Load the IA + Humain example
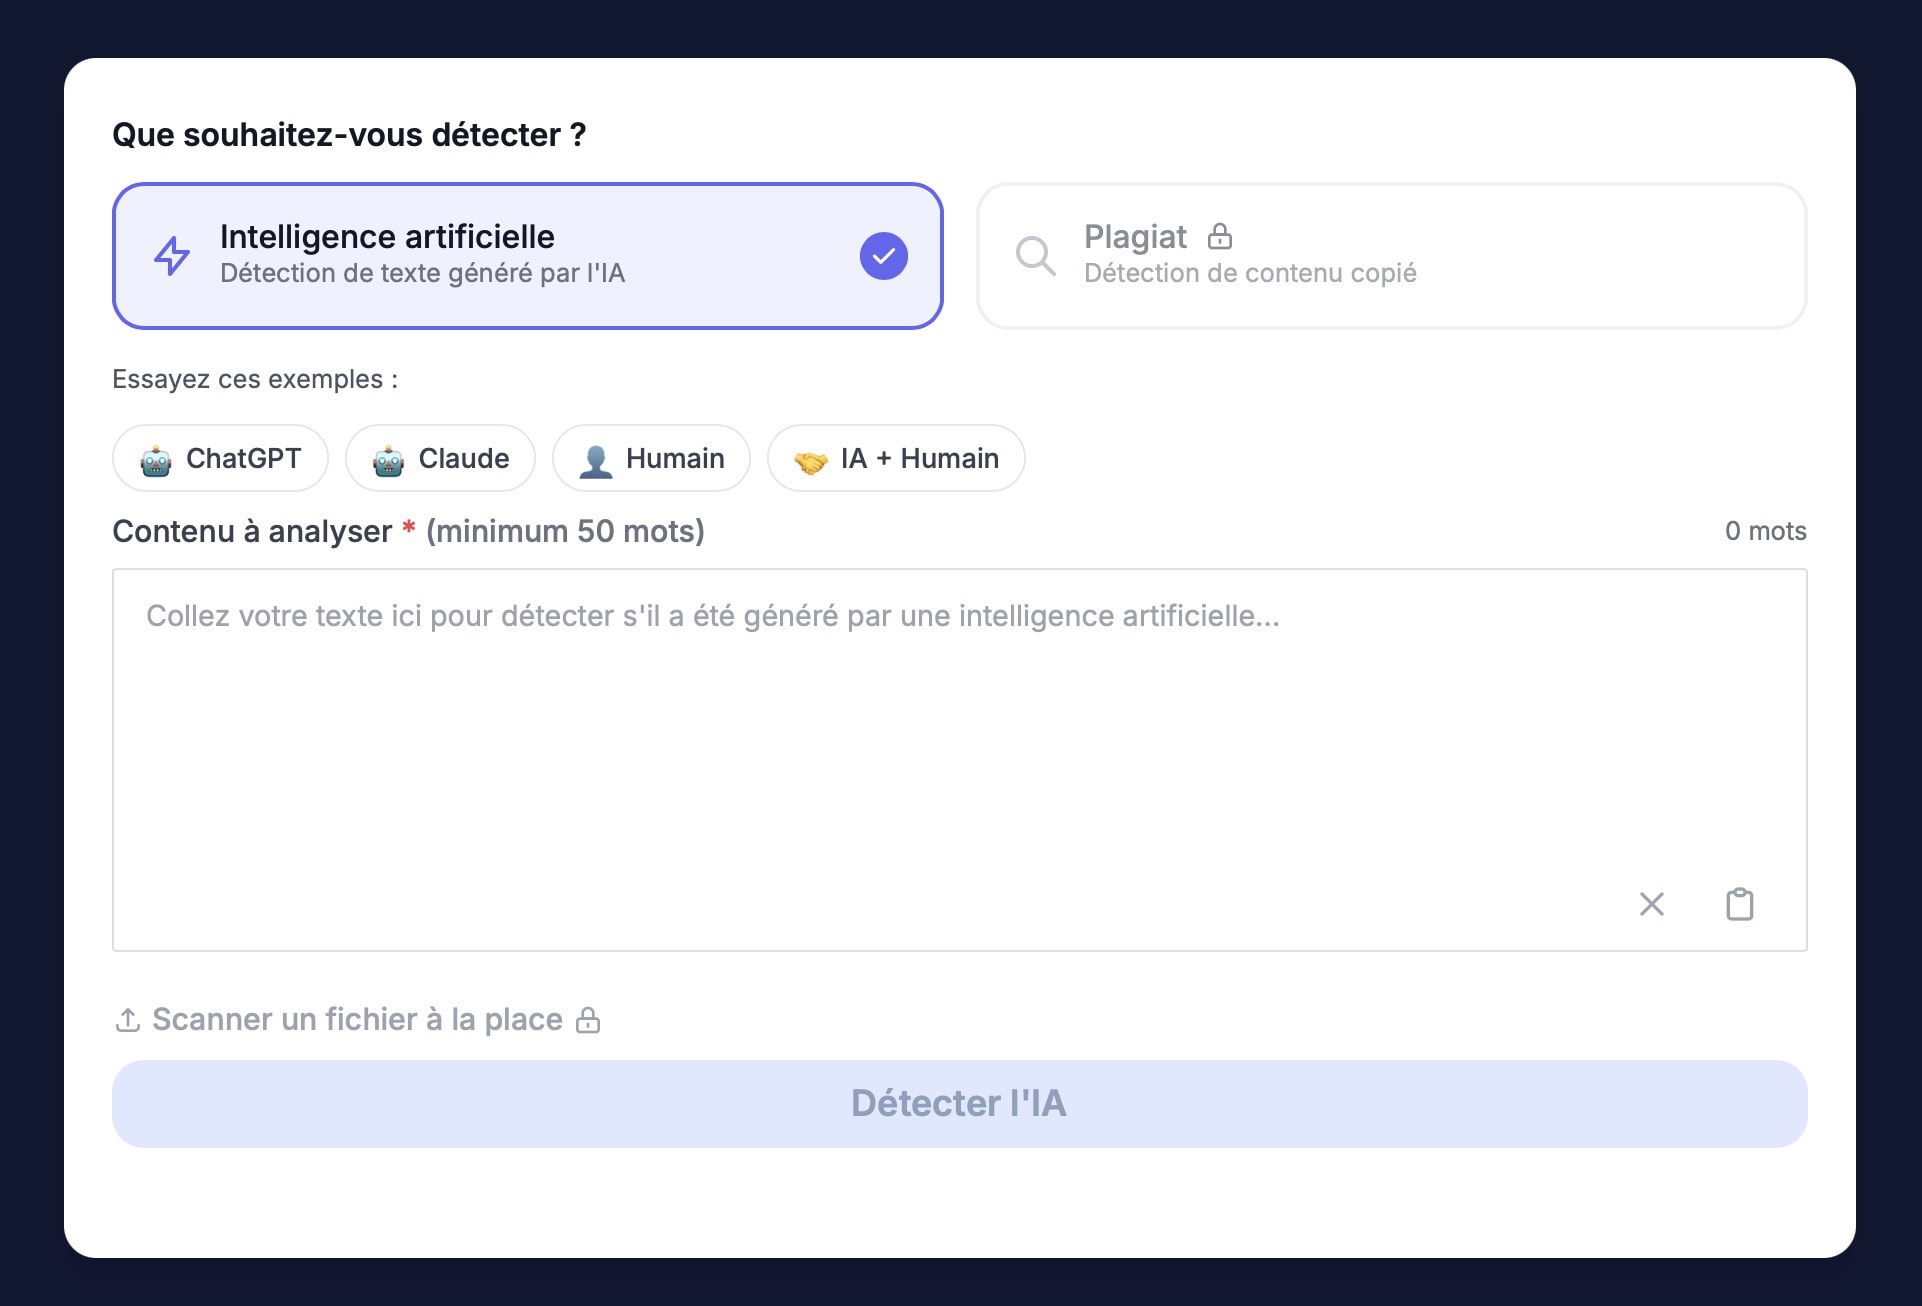1922x1306 pixels. pyautogui.click(x=896, y=459)
